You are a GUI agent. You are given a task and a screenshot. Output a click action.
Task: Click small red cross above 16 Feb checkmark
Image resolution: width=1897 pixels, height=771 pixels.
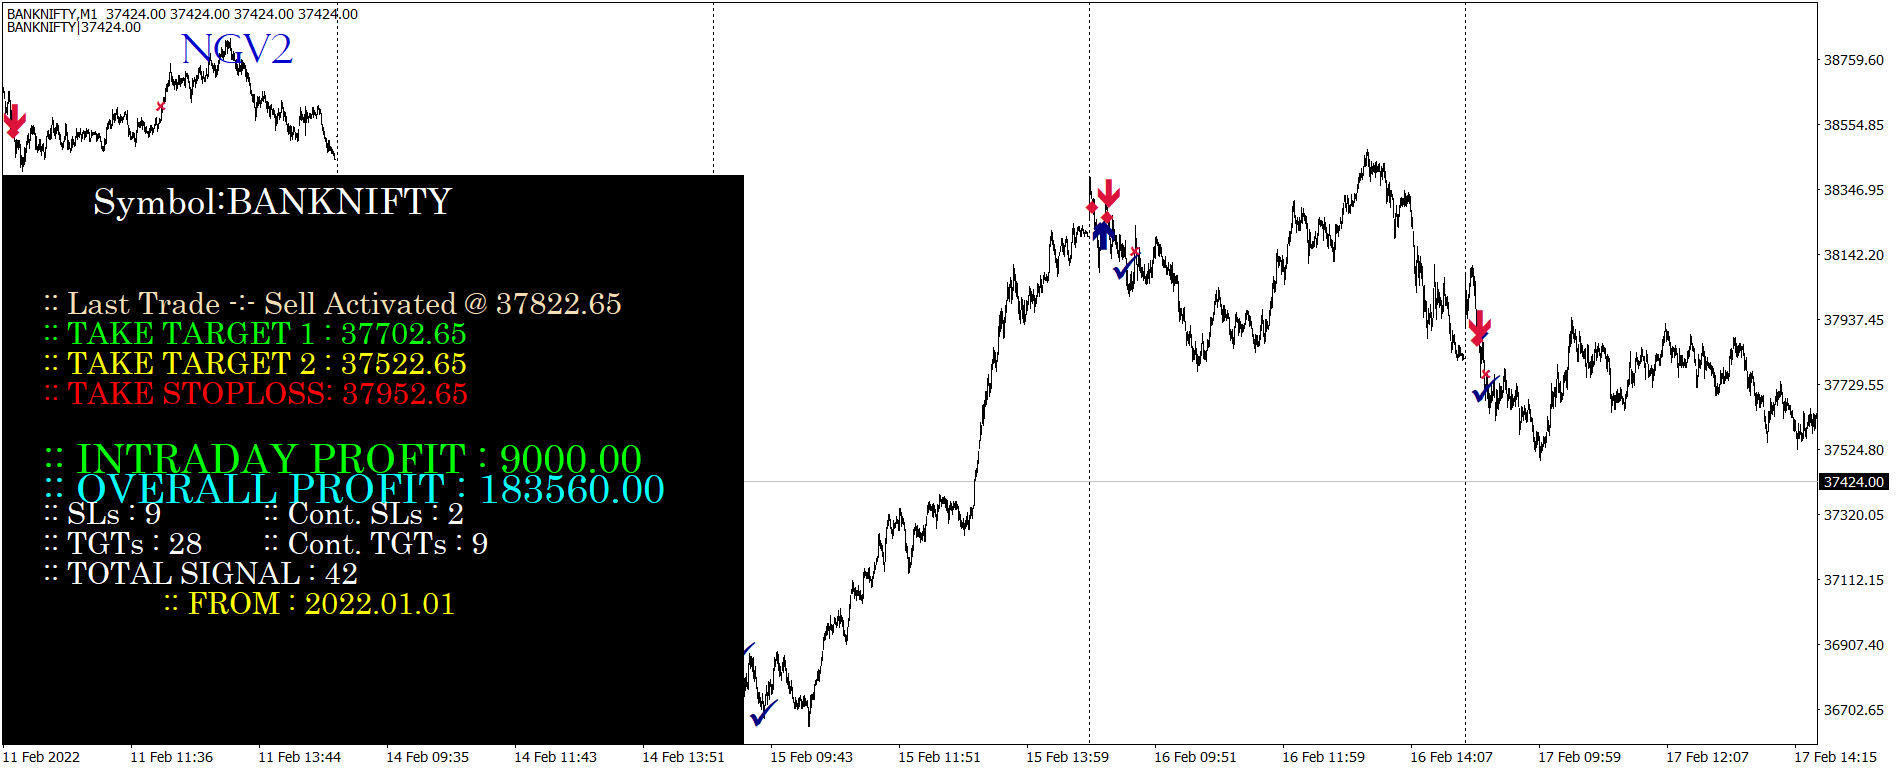click(1485, 375)
